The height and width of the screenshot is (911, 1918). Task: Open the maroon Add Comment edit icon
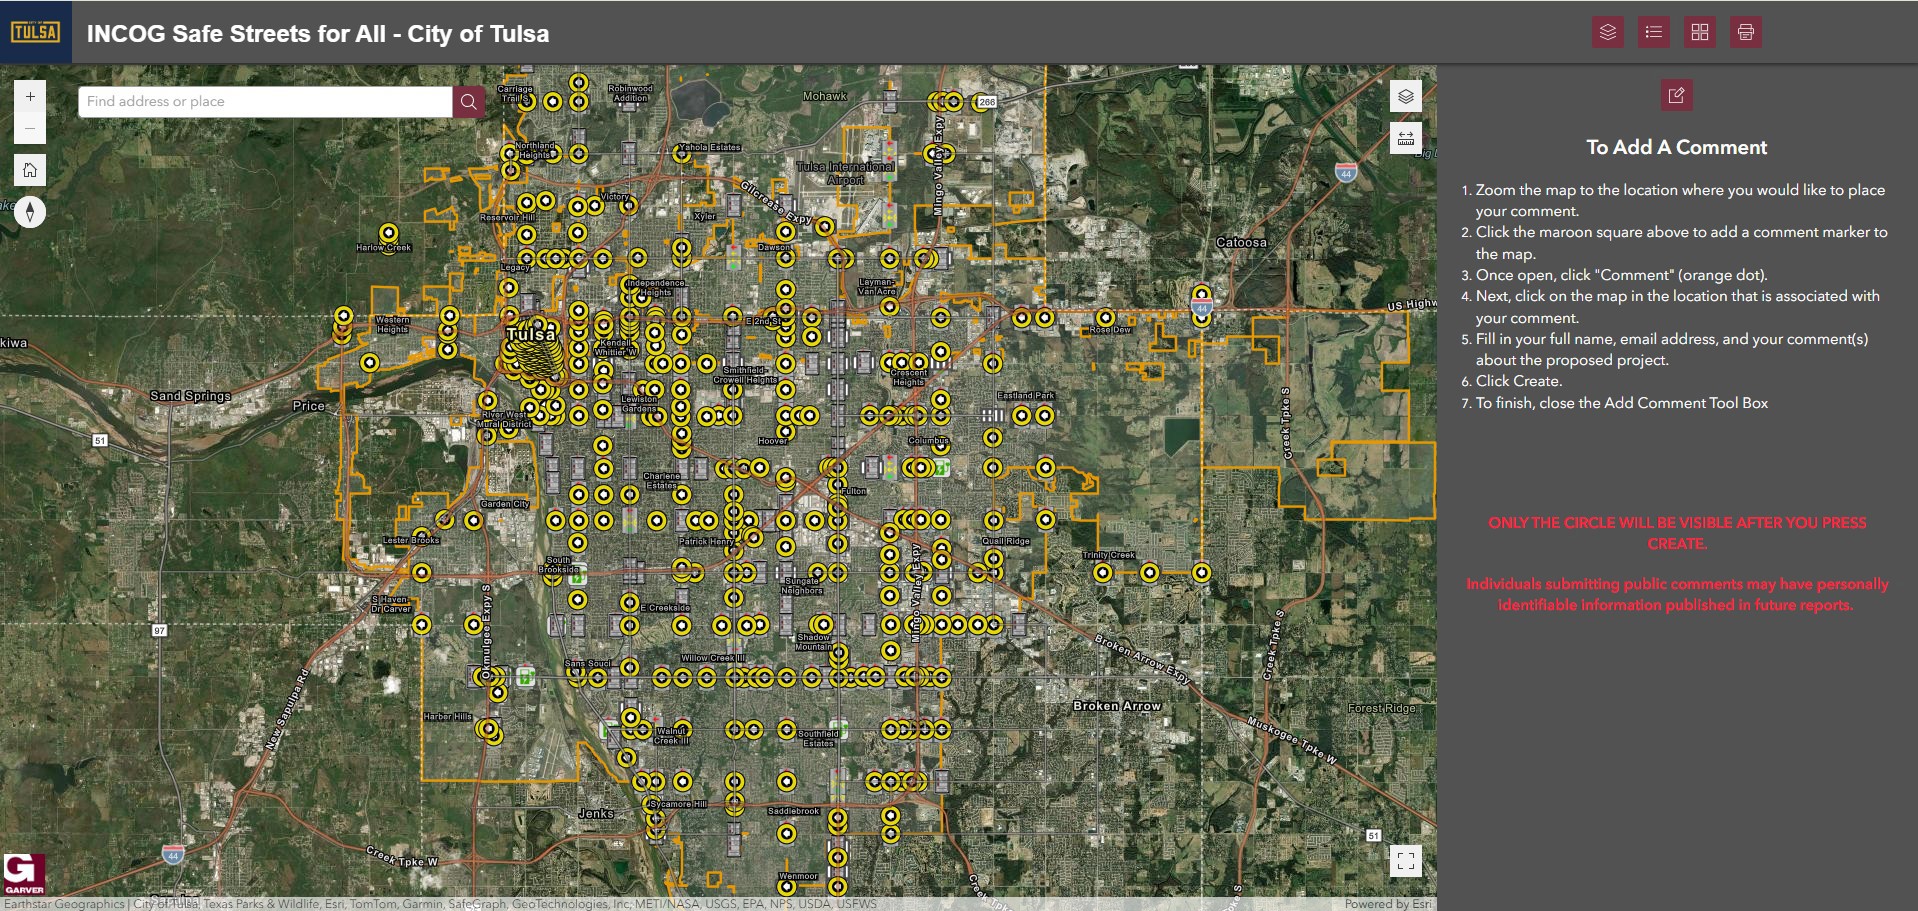point(1676,96)
